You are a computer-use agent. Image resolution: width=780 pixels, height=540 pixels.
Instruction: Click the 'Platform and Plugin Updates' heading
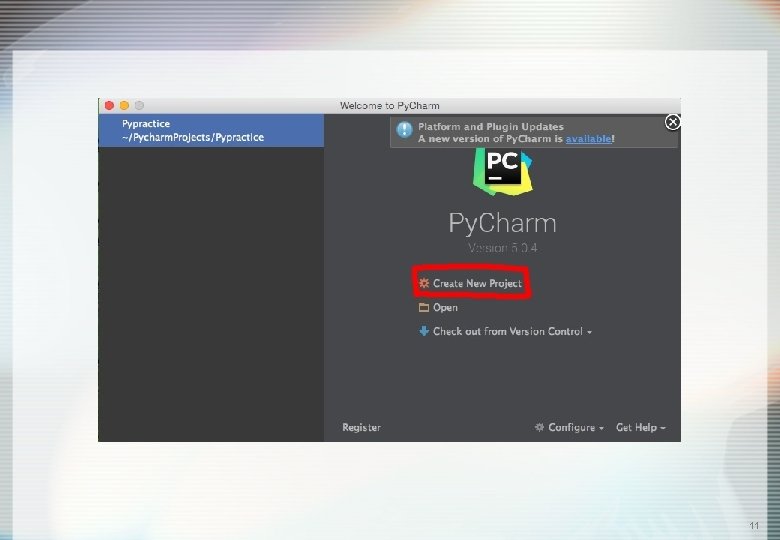[x=491, y=127]
